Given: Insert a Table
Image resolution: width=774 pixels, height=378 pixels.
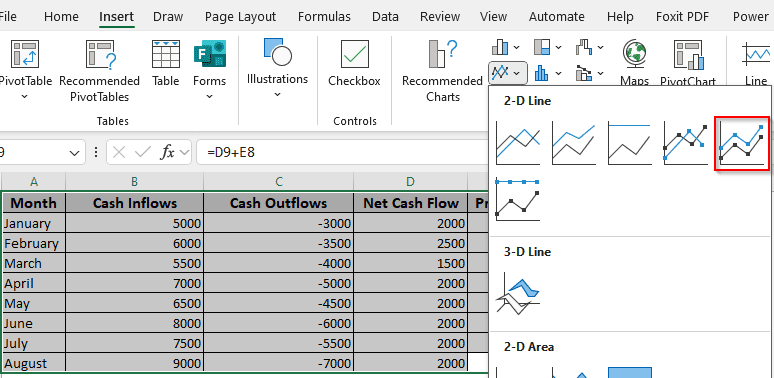Looking at the screenshot, I should click(166, 63).
